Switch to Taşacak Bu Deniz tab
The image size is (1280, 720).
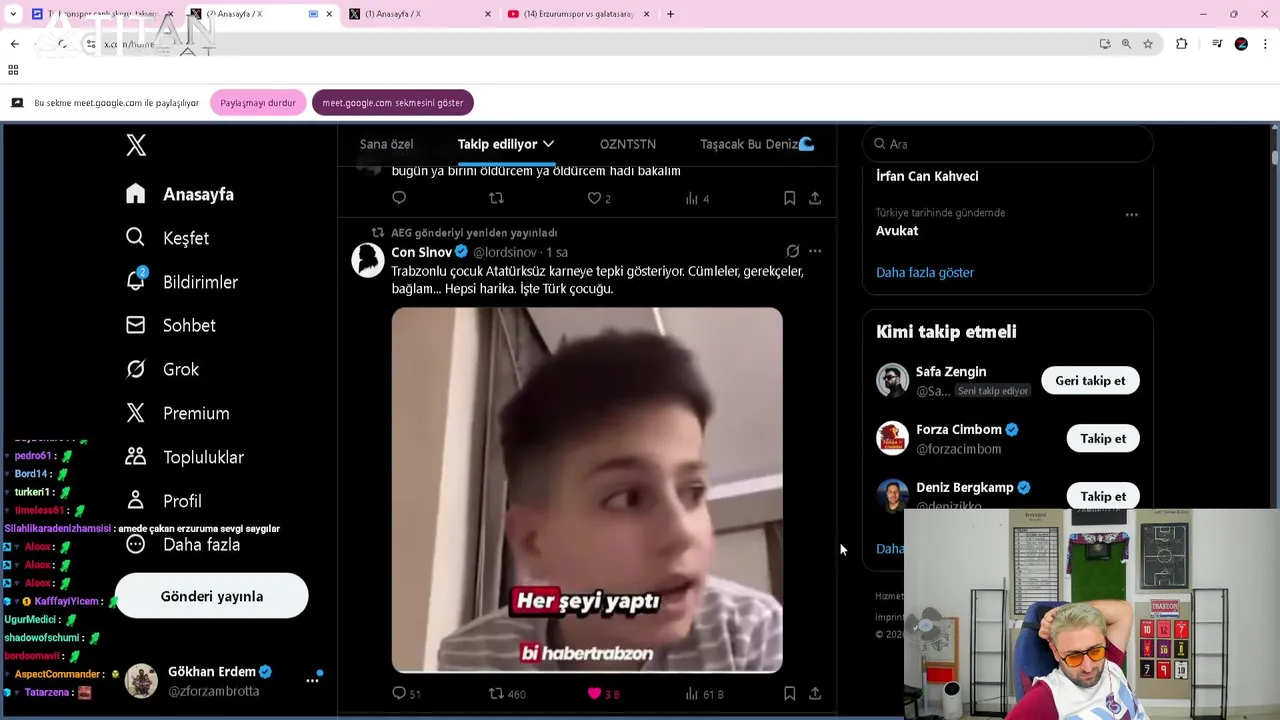tap(757, 144)
